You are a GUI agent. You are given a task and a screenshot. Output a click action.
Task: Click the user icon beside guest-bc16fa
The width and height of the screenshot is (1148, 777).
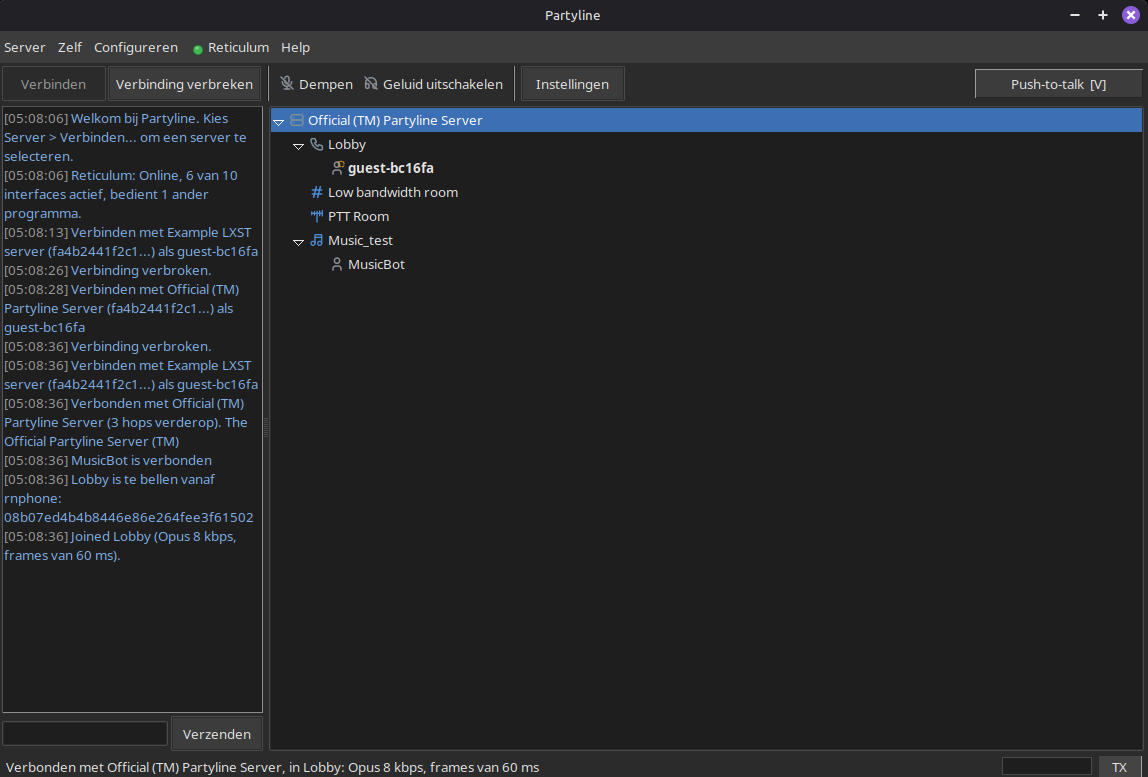pyautogui.click(x=337, y=168)
